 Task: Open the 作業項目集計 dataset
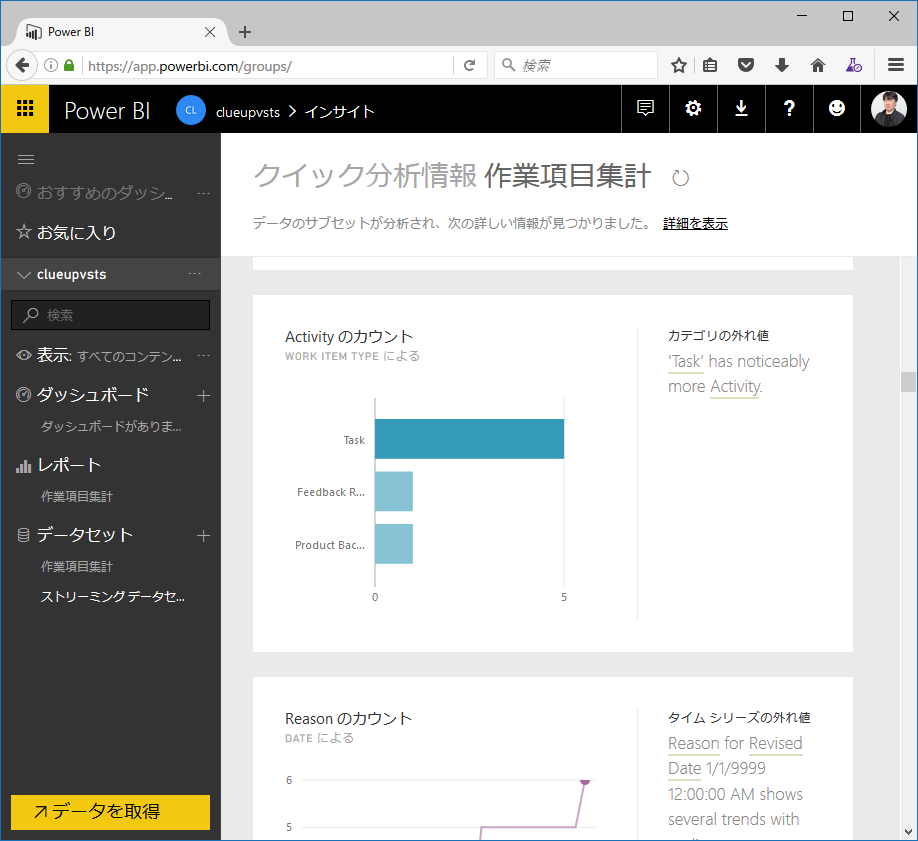pos(77,566)
